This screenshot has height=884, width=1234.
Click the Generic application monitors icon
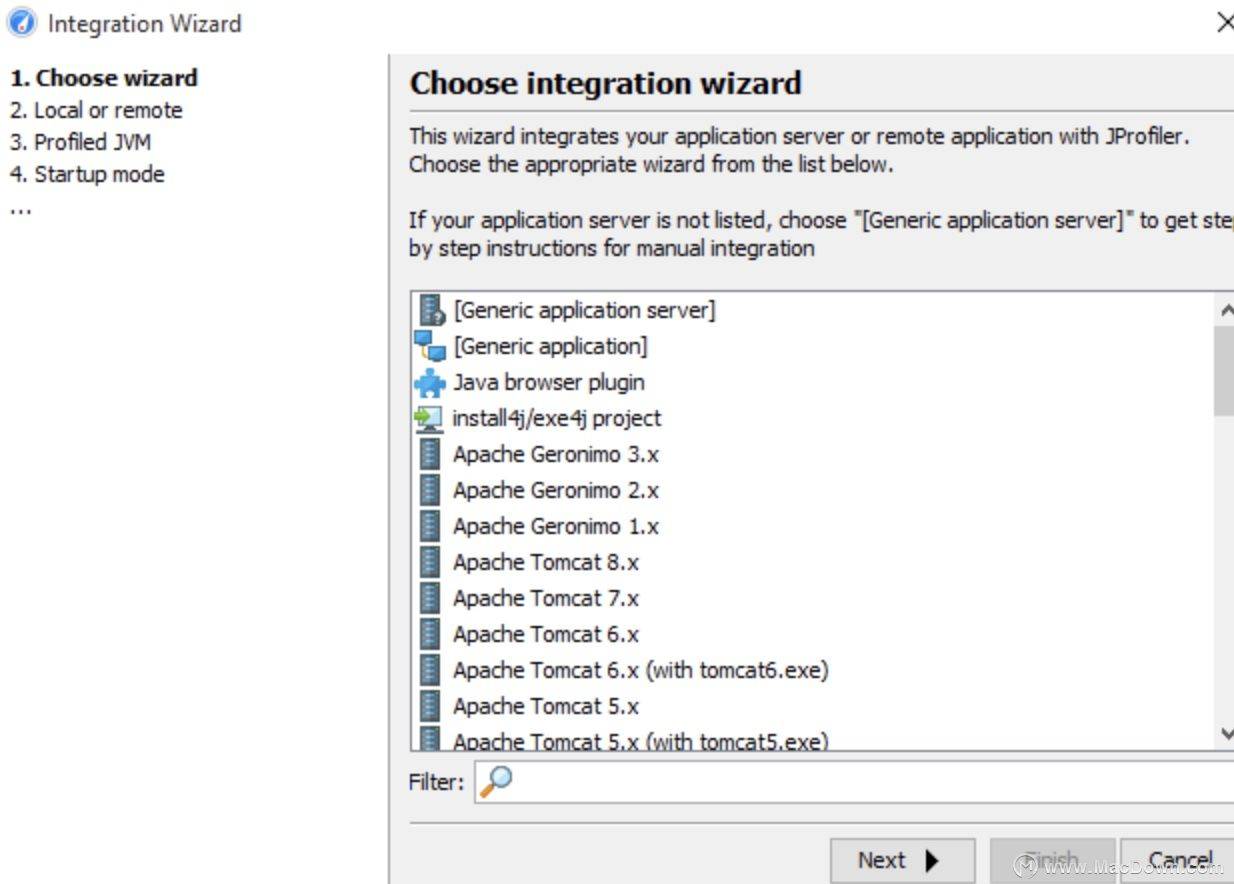tap(430, 346)
